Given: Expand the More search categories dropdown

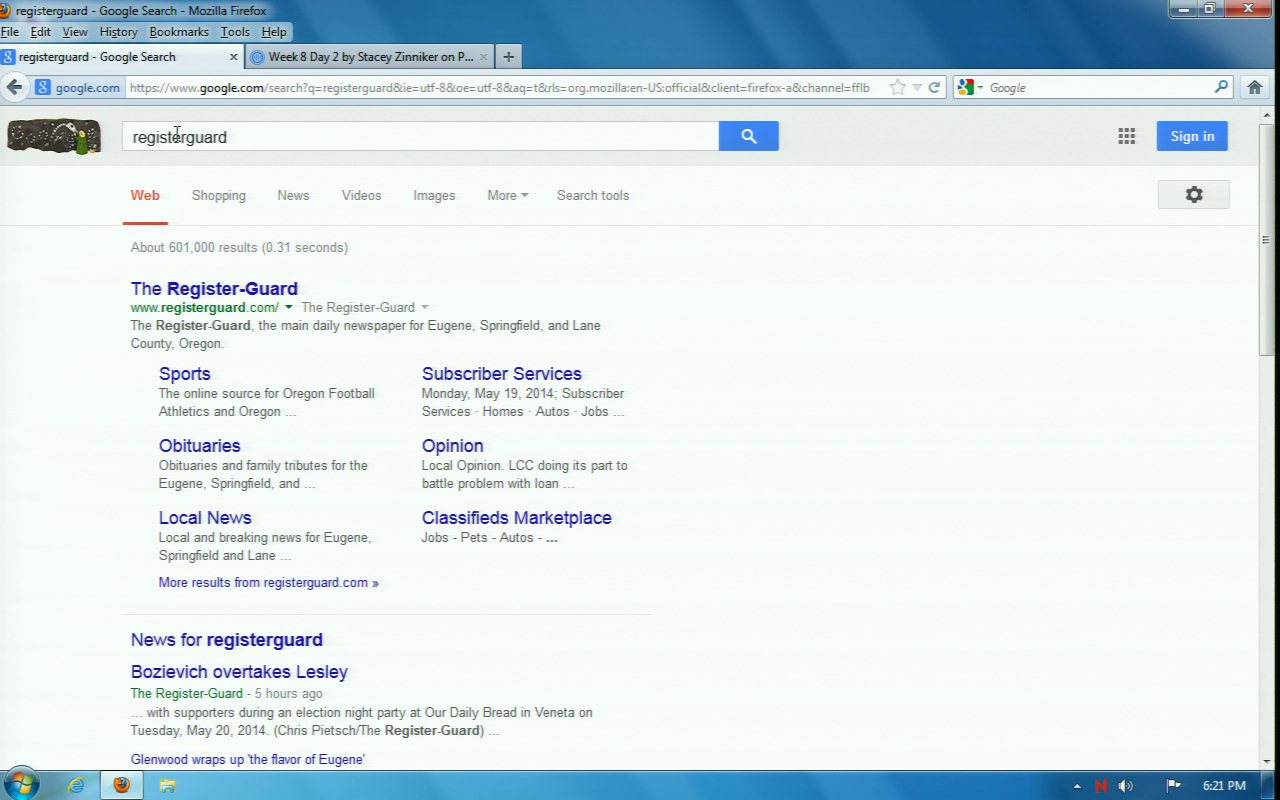Looking at the screenshot, I should click(507, 196).
